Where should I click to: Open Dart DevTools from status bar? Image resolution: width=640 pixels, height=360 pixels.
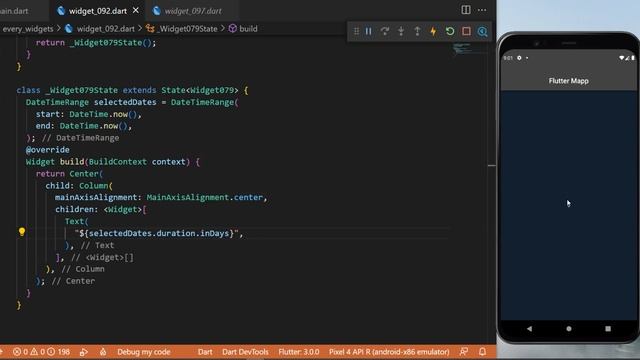coord(245,351)
